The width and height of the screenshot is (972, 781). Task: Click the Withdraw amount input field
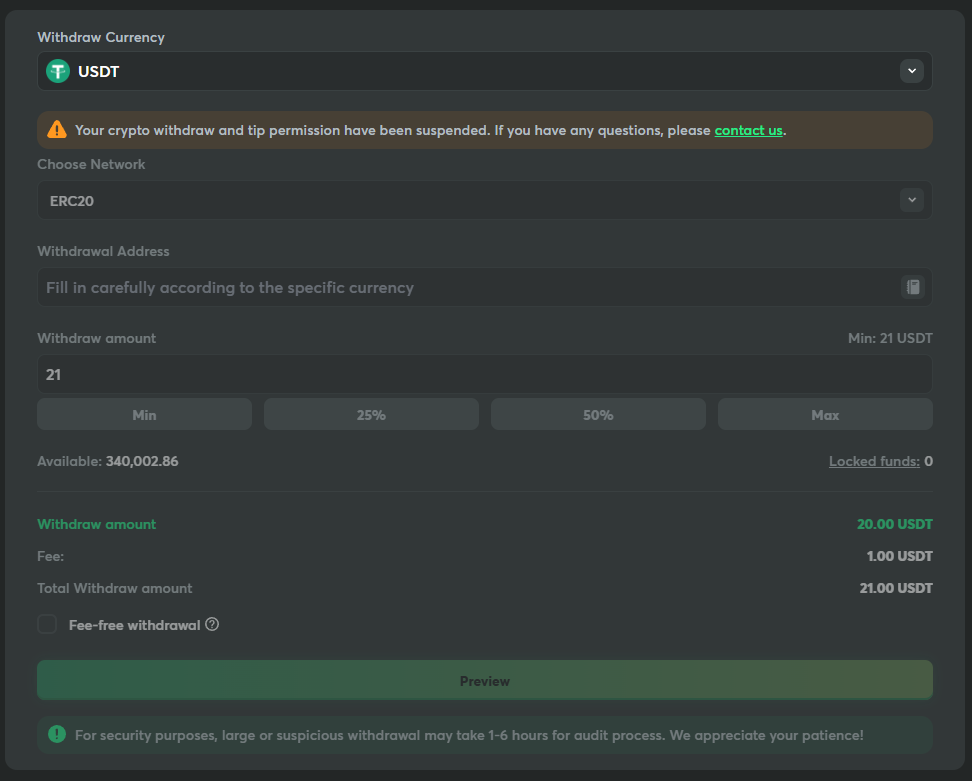point(484,375)
